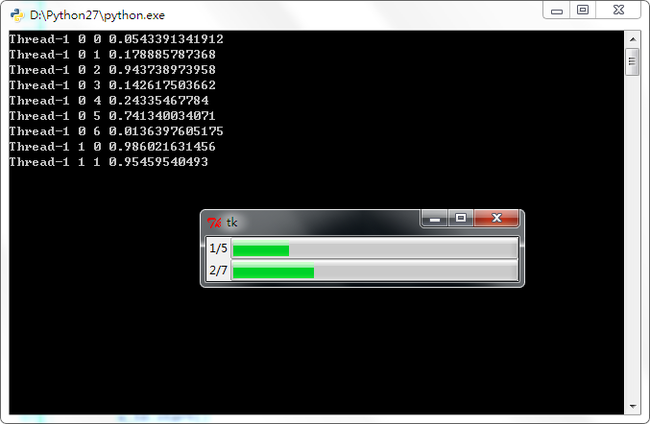
Task: Click the console scrollbar down arrow
Action: click(633, 406)
